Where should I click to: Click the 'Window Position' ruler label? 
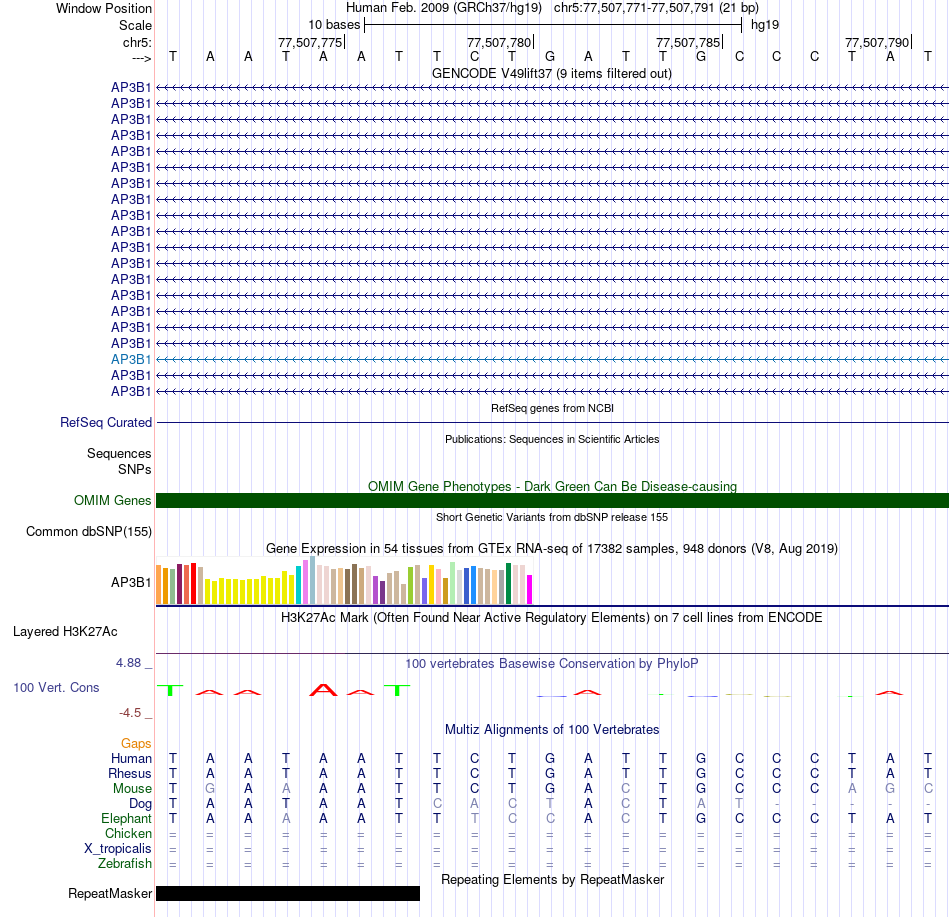104,8
